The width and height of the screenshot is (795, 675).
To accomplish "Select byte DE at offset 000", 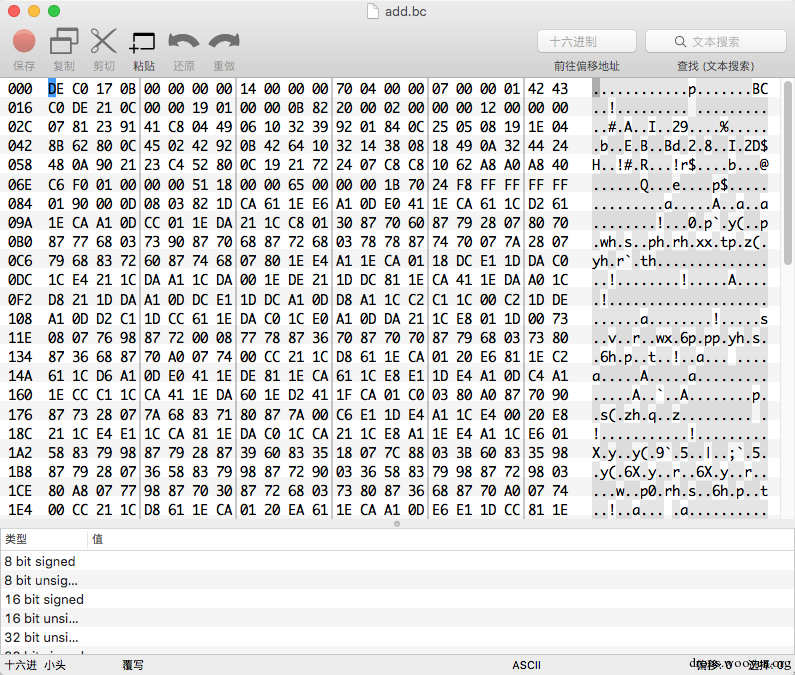I will 56,89.
